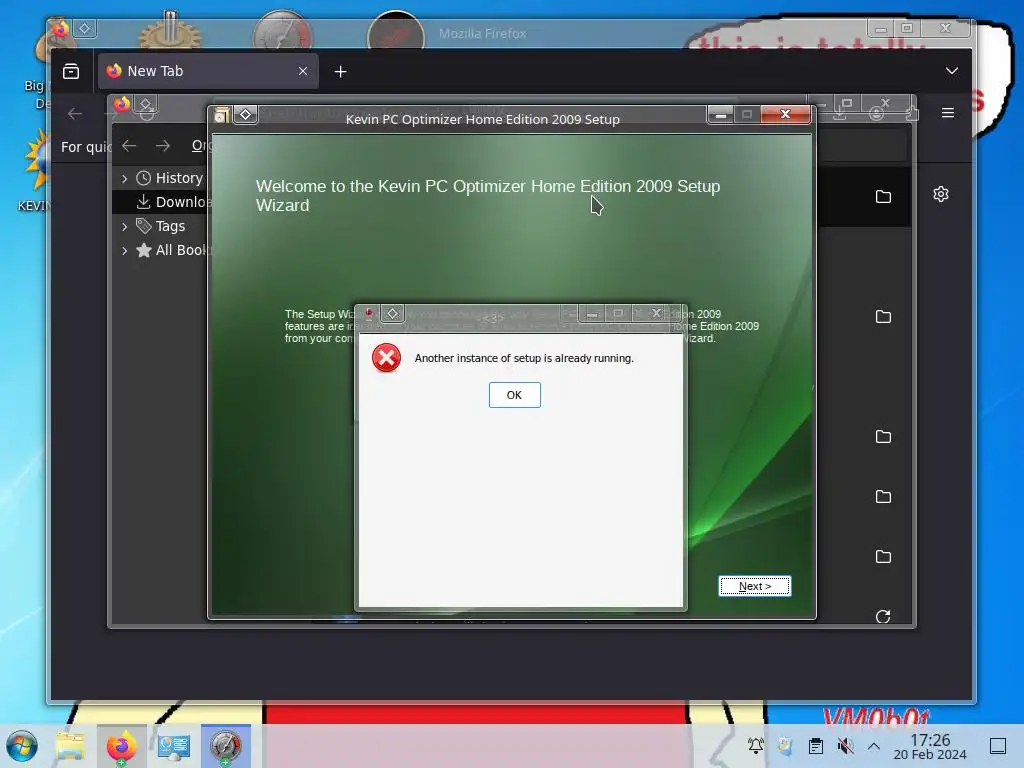Click the retry download circular arrow icon
1024x768 pixels.
(883, 616)
